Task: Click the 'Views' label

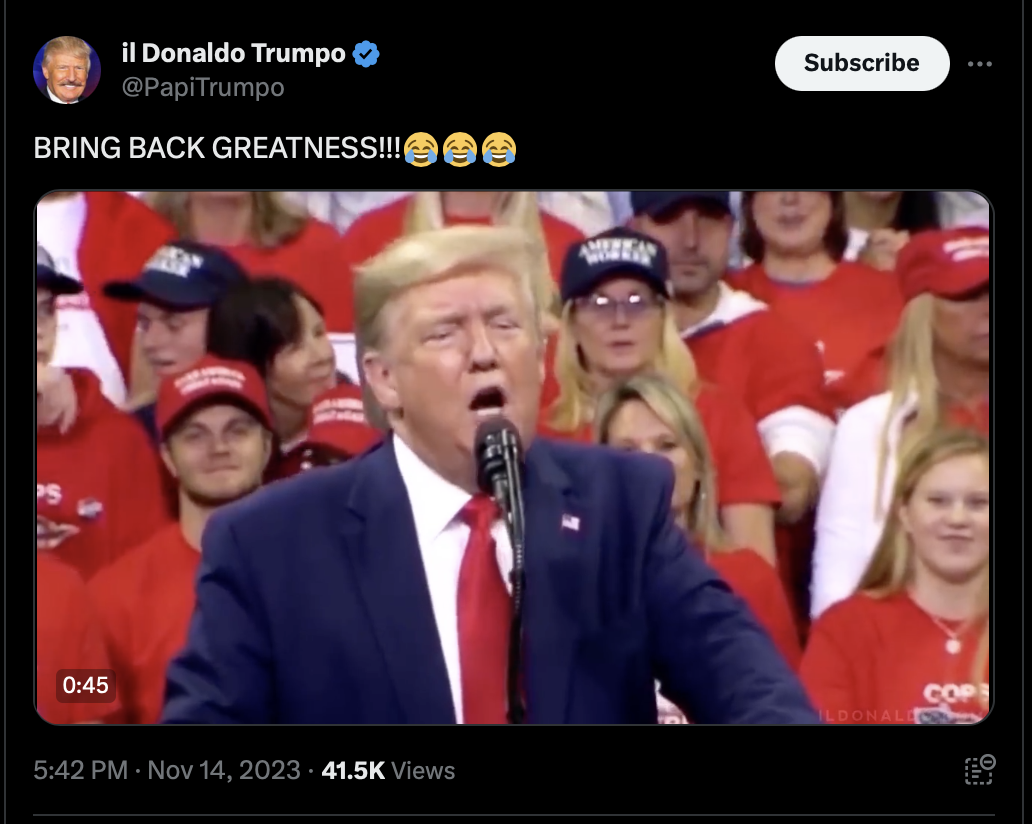Action: (x=423, y=771)
